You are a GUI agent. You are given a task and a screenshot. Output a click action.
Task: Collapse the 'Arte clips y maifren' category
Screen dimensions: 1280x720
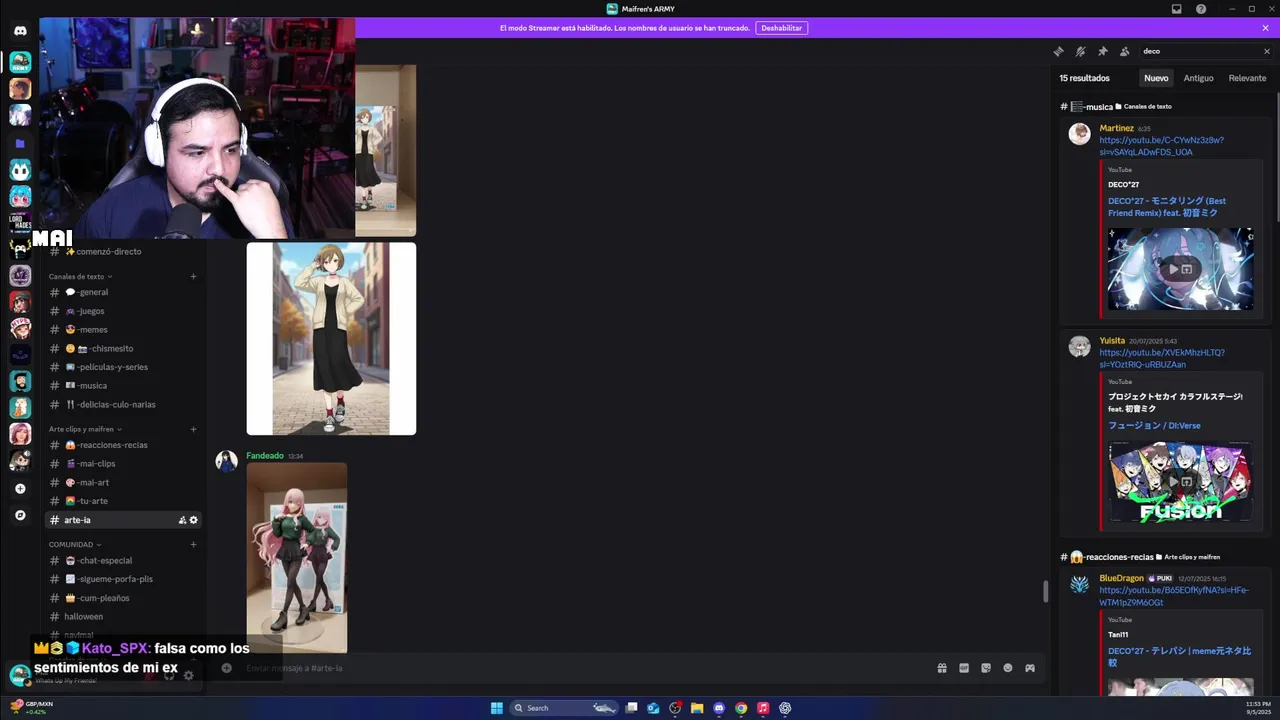[x=85, y=429]
